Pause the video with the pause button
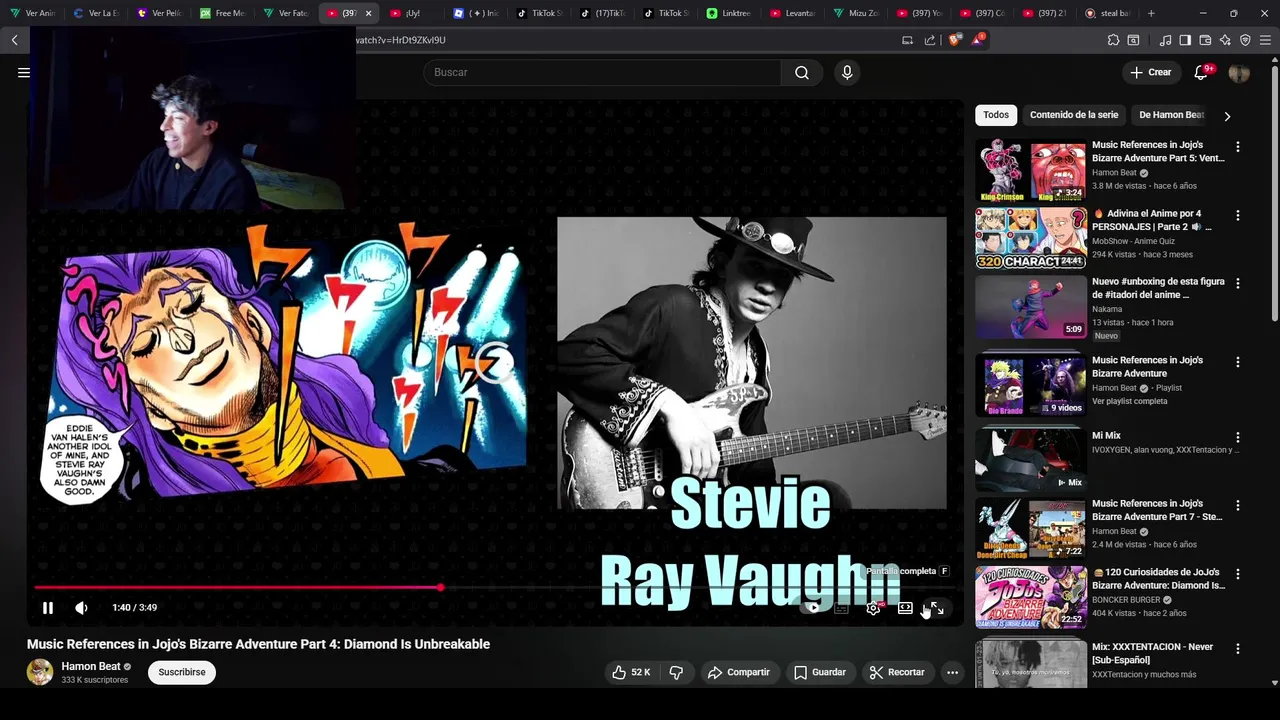The image size is (1280, 720). (47, 608)
